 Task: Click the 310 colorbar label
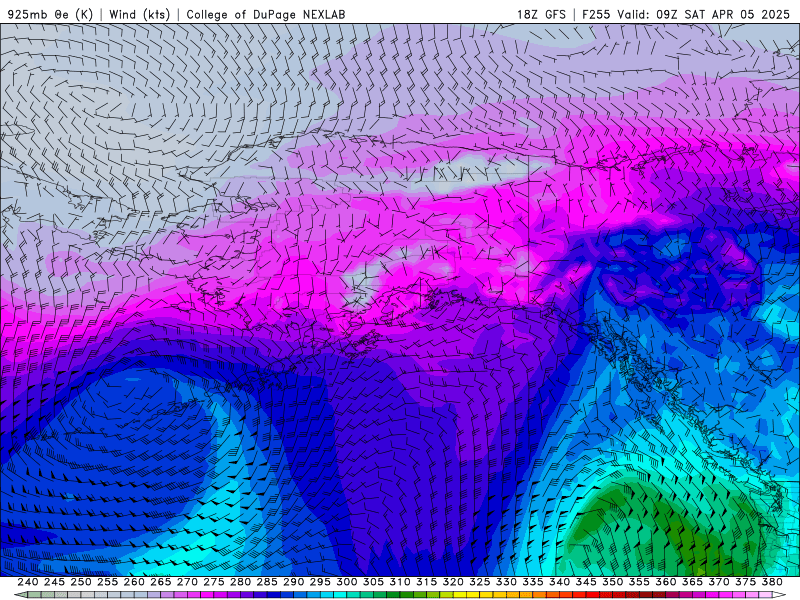coord(399,582)
